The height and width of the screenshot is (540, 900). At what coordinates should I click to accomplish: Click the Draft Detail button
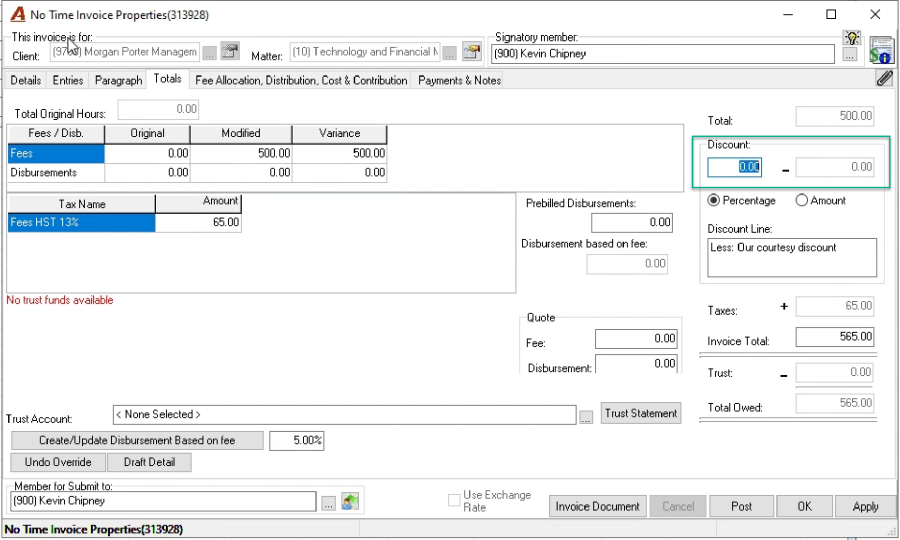[149, 462]
